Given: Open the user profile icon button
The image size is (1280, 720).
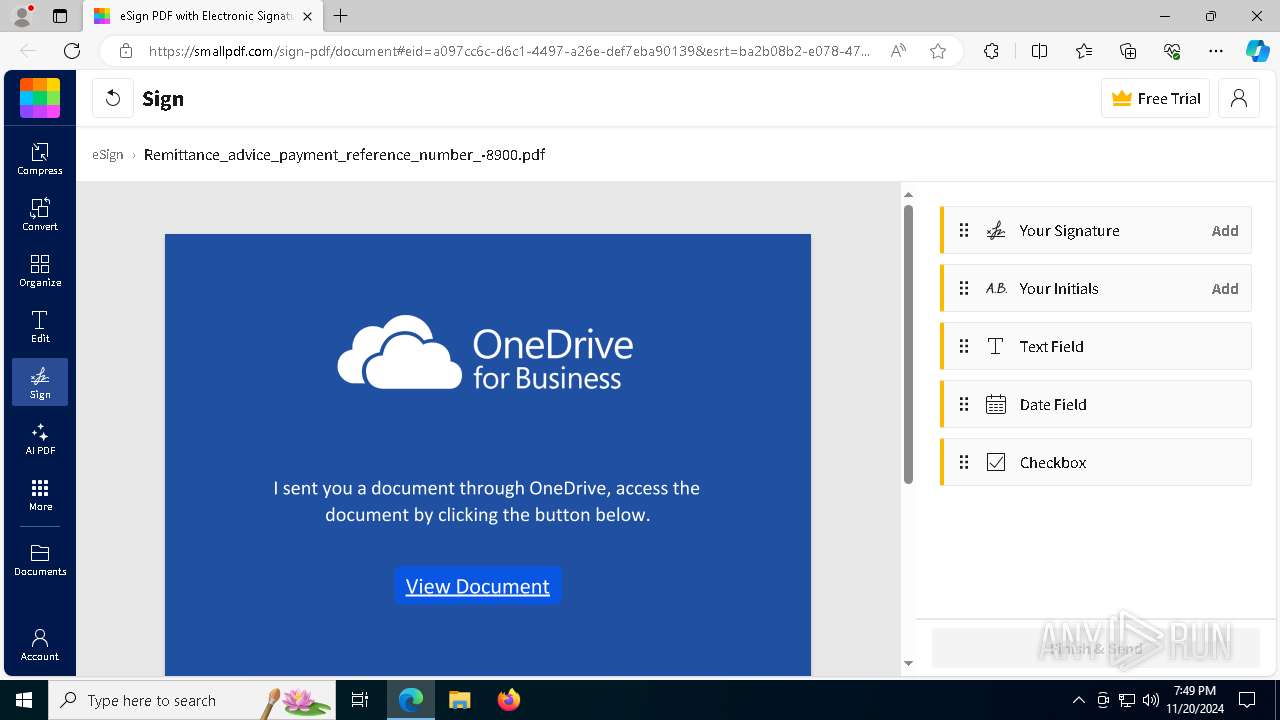Looking at the screenshot, I should click(x=1239, y=98).
